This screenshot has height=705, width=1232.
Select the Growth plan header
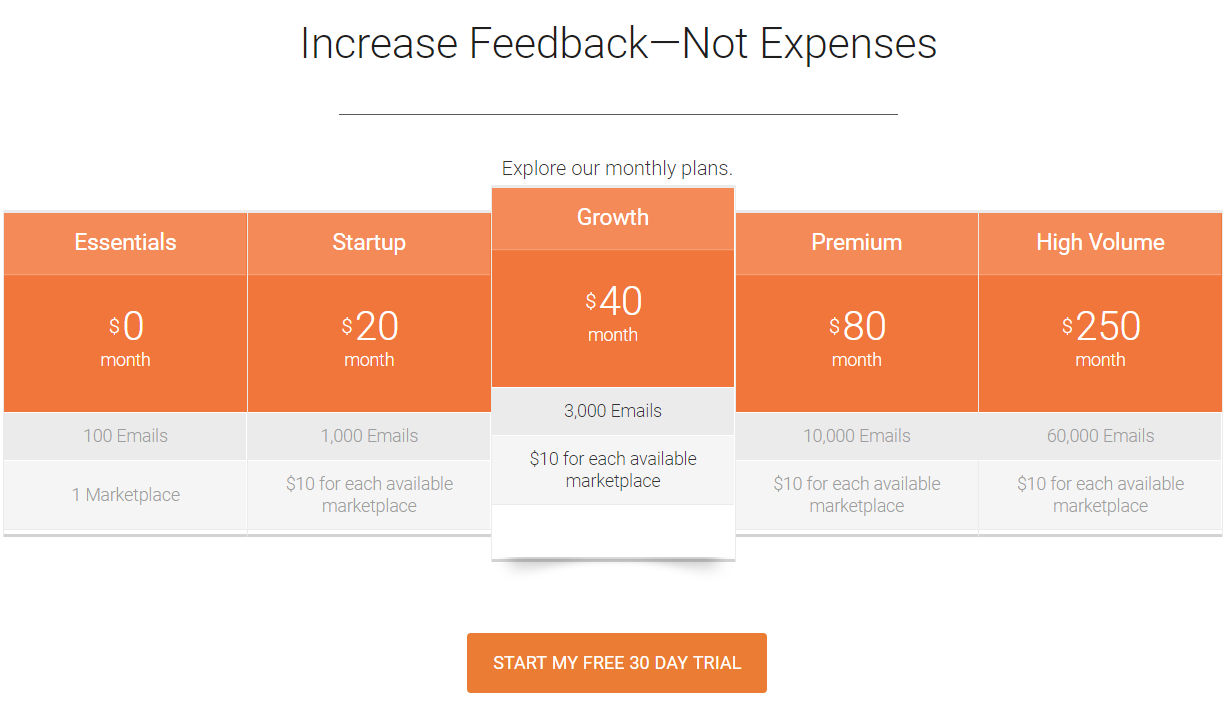click(x=612, y=217)
